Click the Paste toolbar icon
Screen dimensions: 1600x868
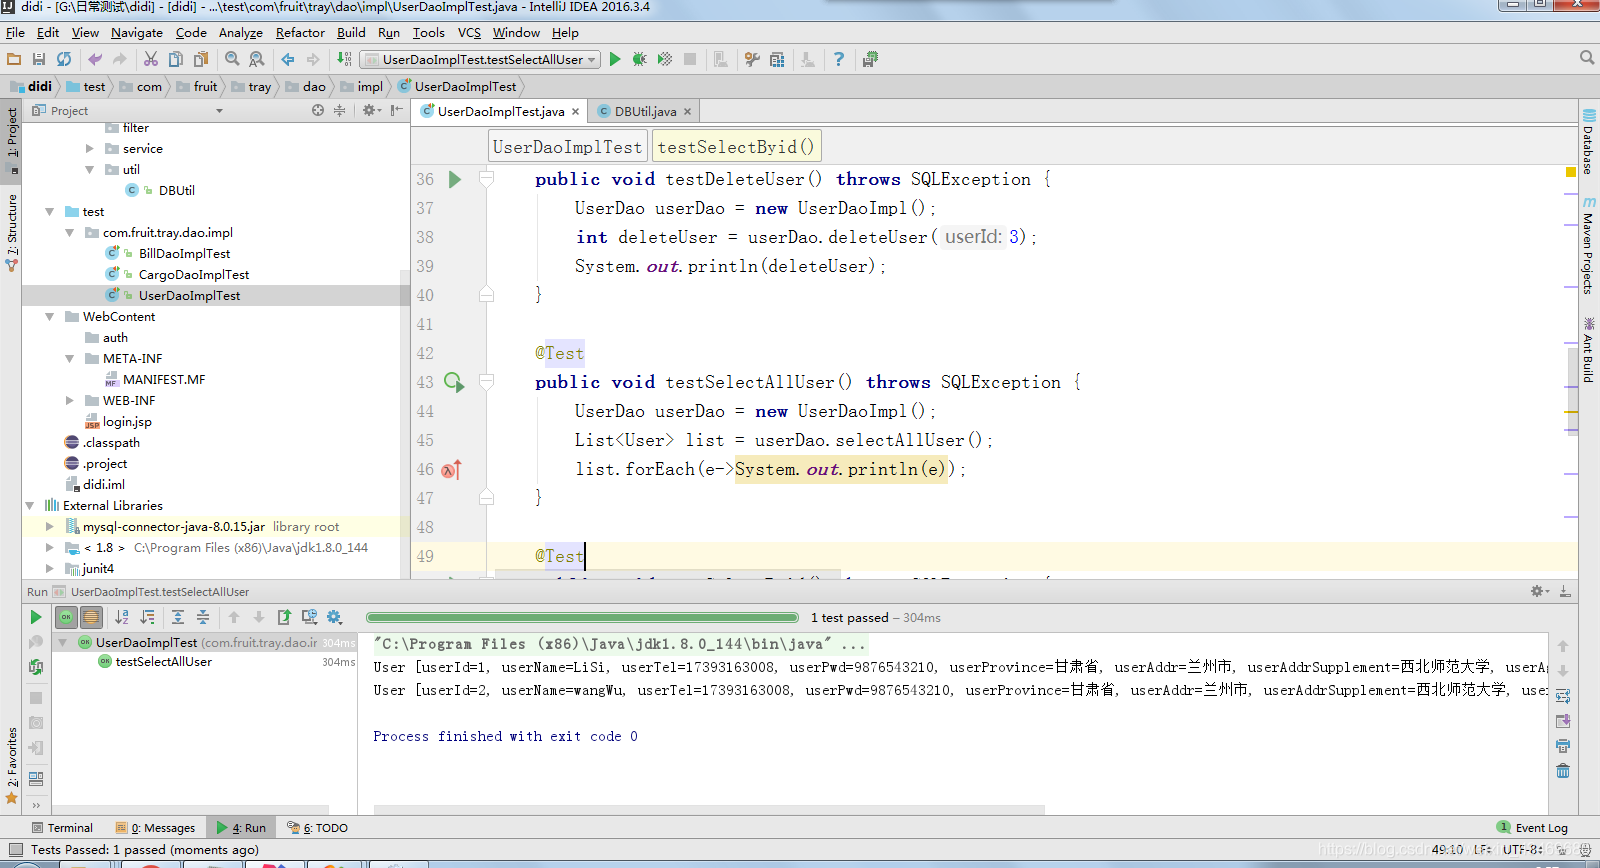[x=201, y=59]
